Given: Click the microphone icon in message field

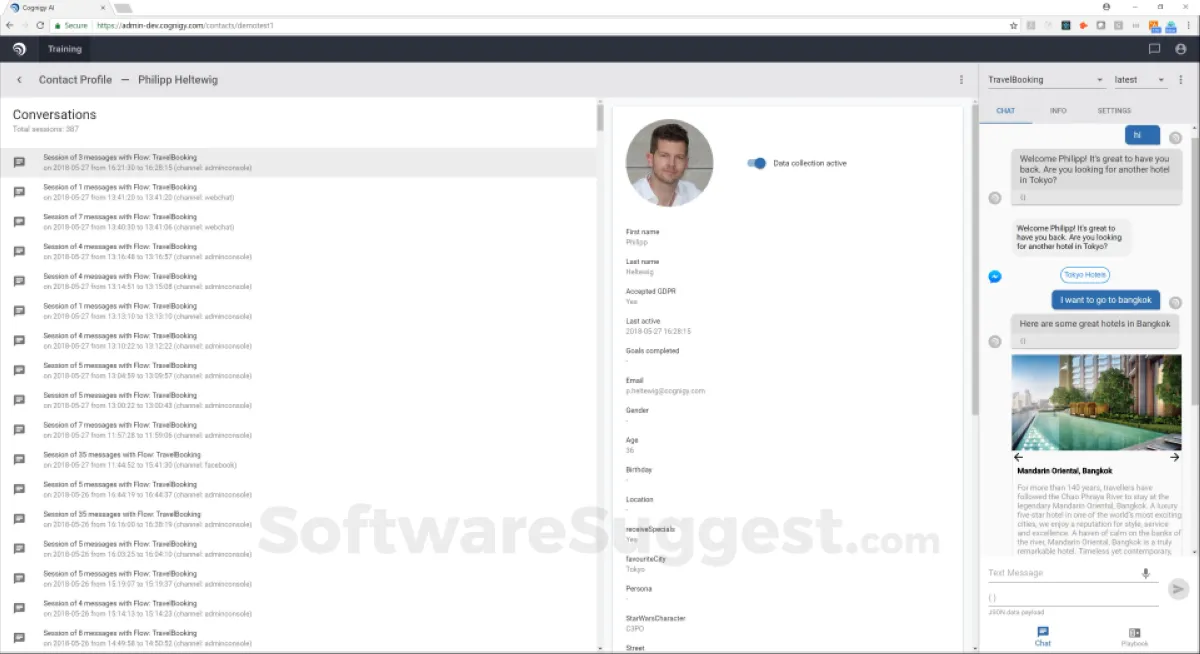Looking at the screenshot, I should 1146,573.
